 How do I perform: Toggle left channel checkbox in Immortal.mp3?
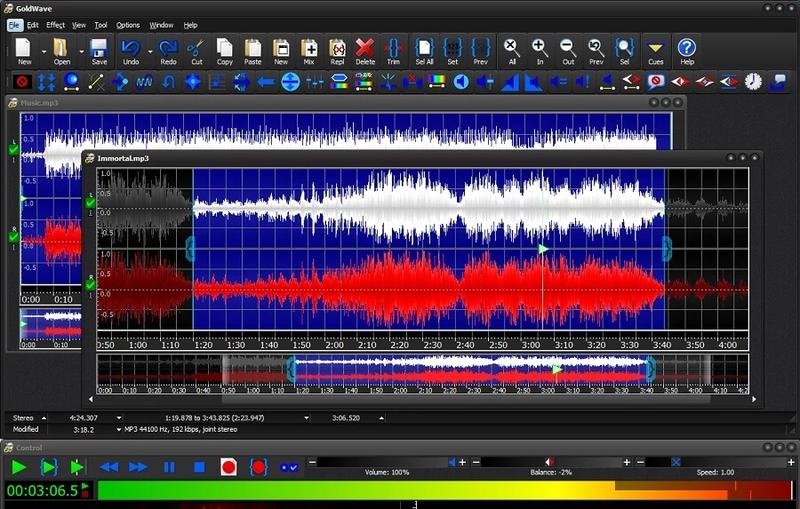pyautogui.click(x=91, y=203)
